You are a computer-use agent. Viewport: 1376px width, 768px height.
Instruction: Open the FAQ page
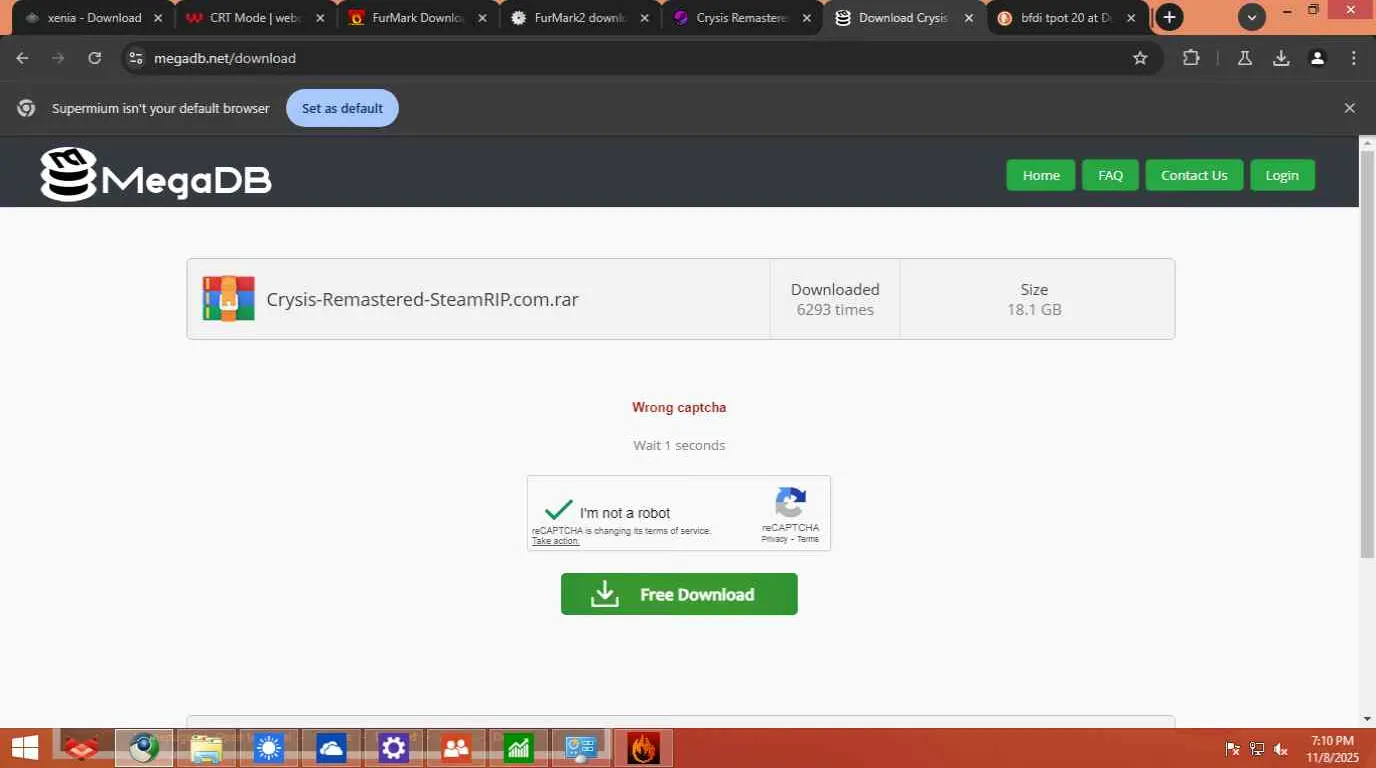point(1110,175)
